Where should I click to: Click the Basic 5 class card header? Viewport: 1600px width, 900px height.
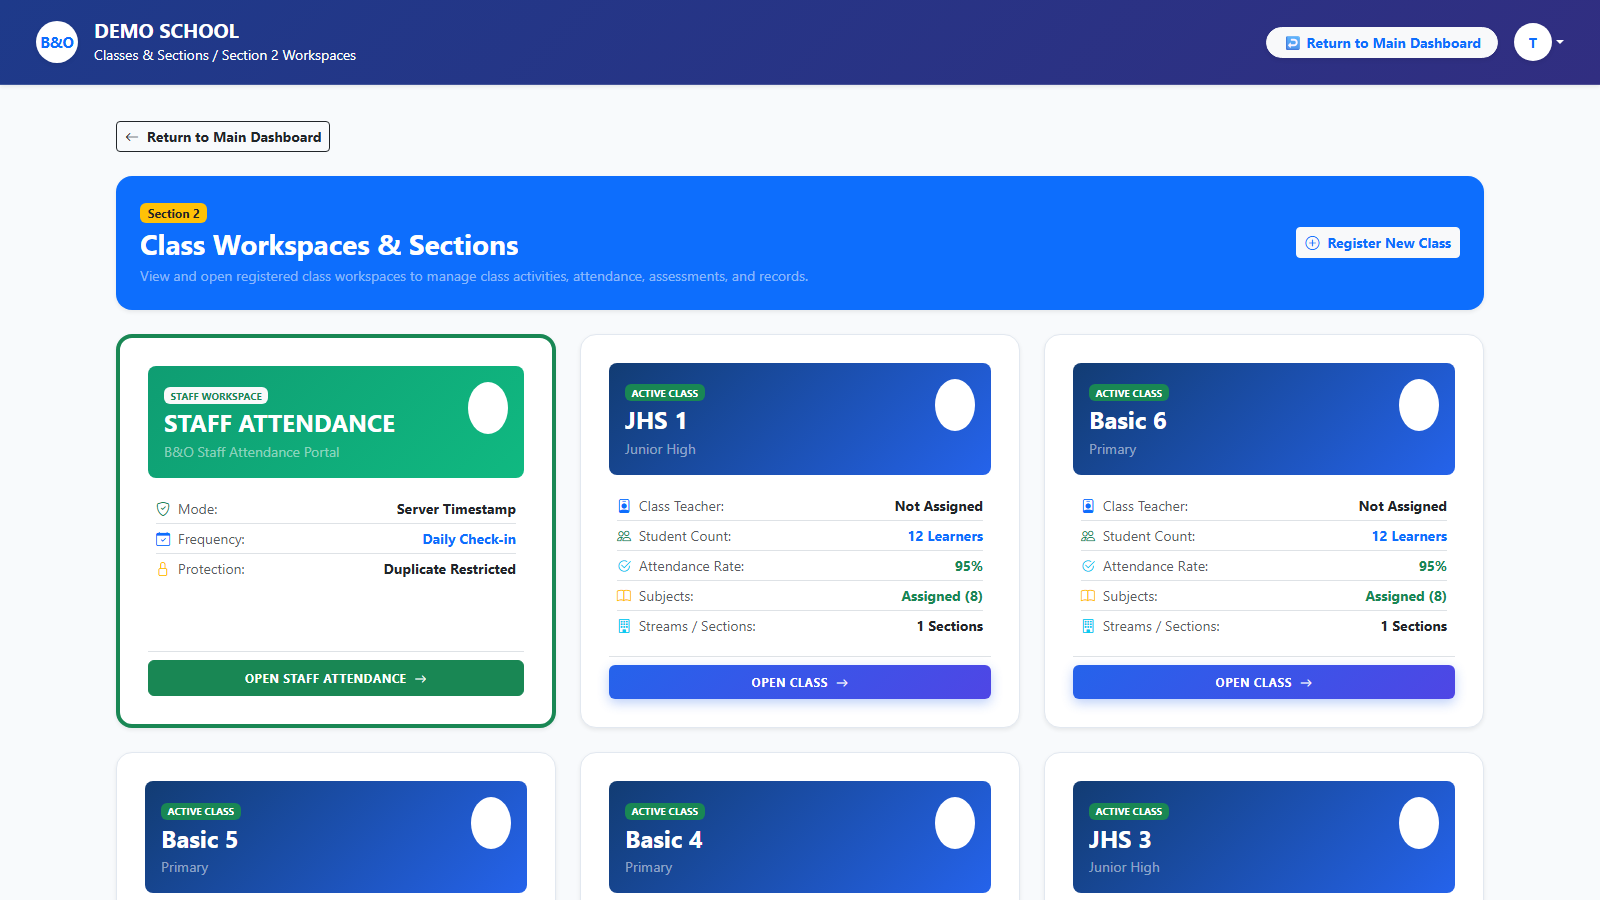coord(336,837)
